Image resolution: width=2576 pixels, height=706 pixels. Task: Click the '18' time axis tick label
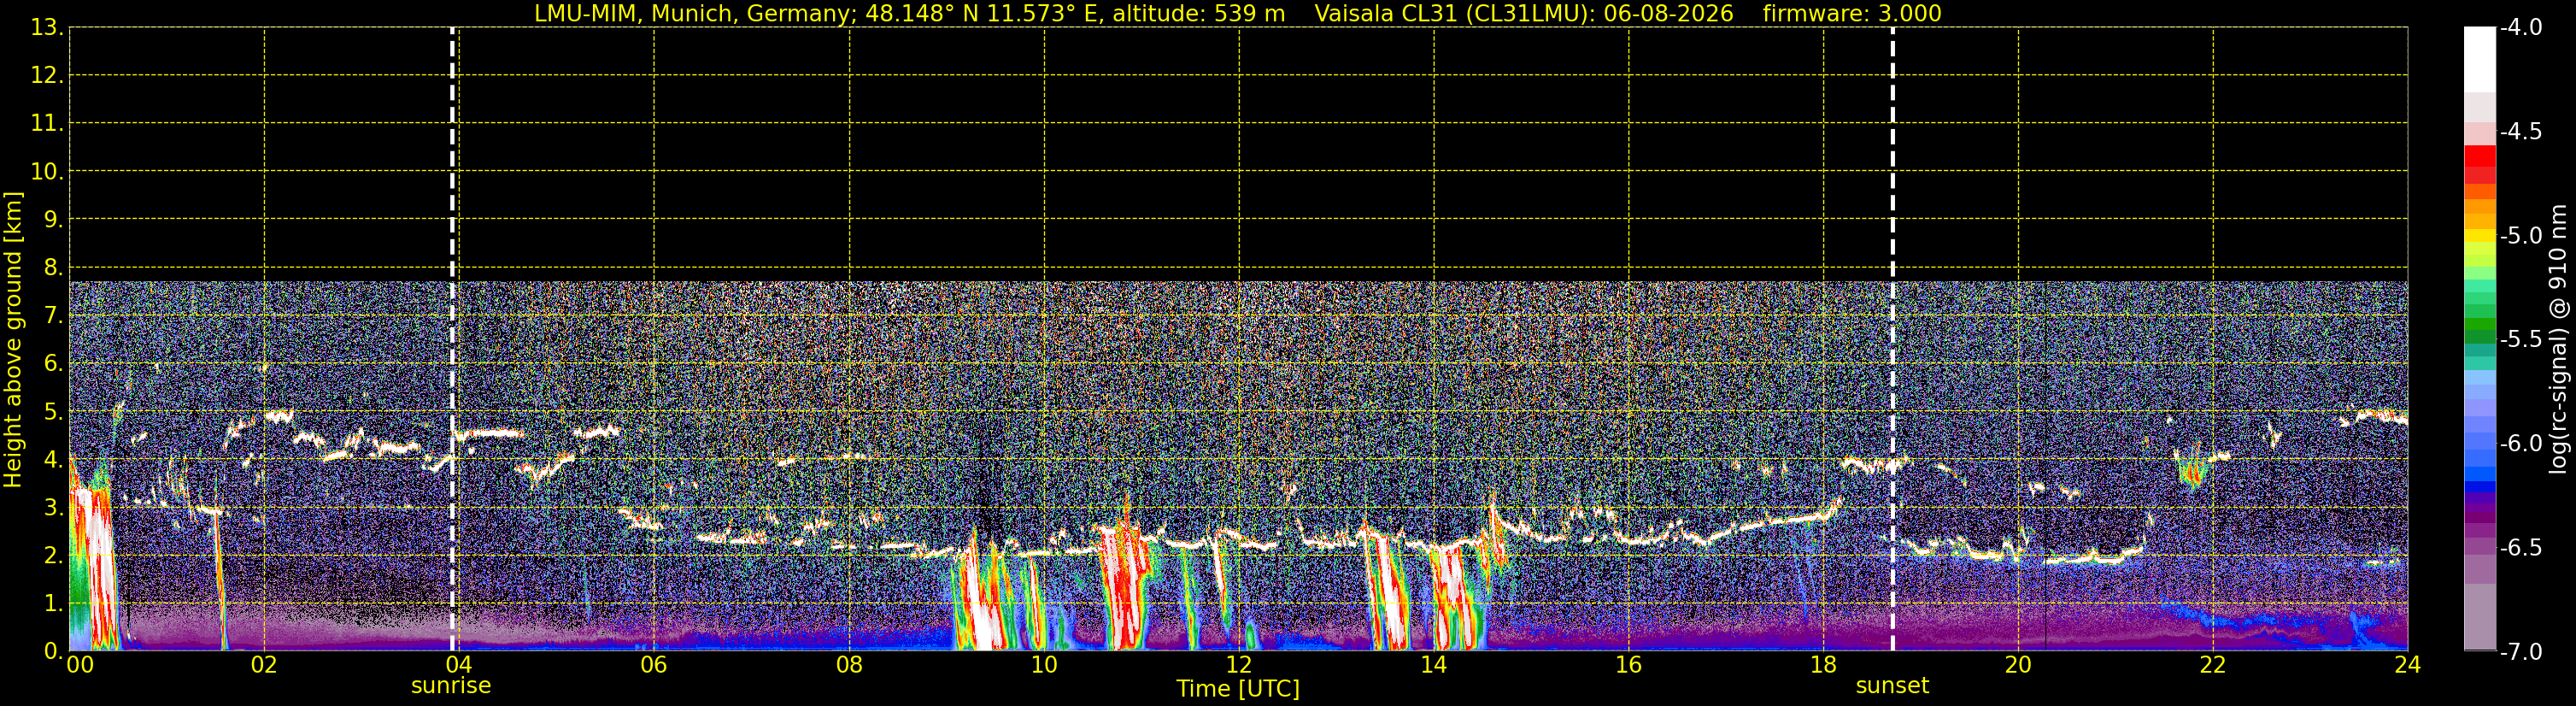pyautogui.click(x=1824, y=665)
